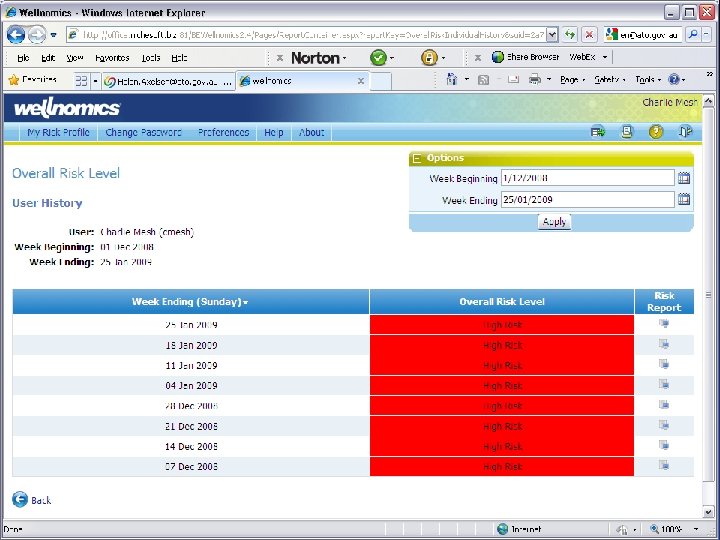
Task: Click the Back link at page bottom
Action: pos(32,500)
